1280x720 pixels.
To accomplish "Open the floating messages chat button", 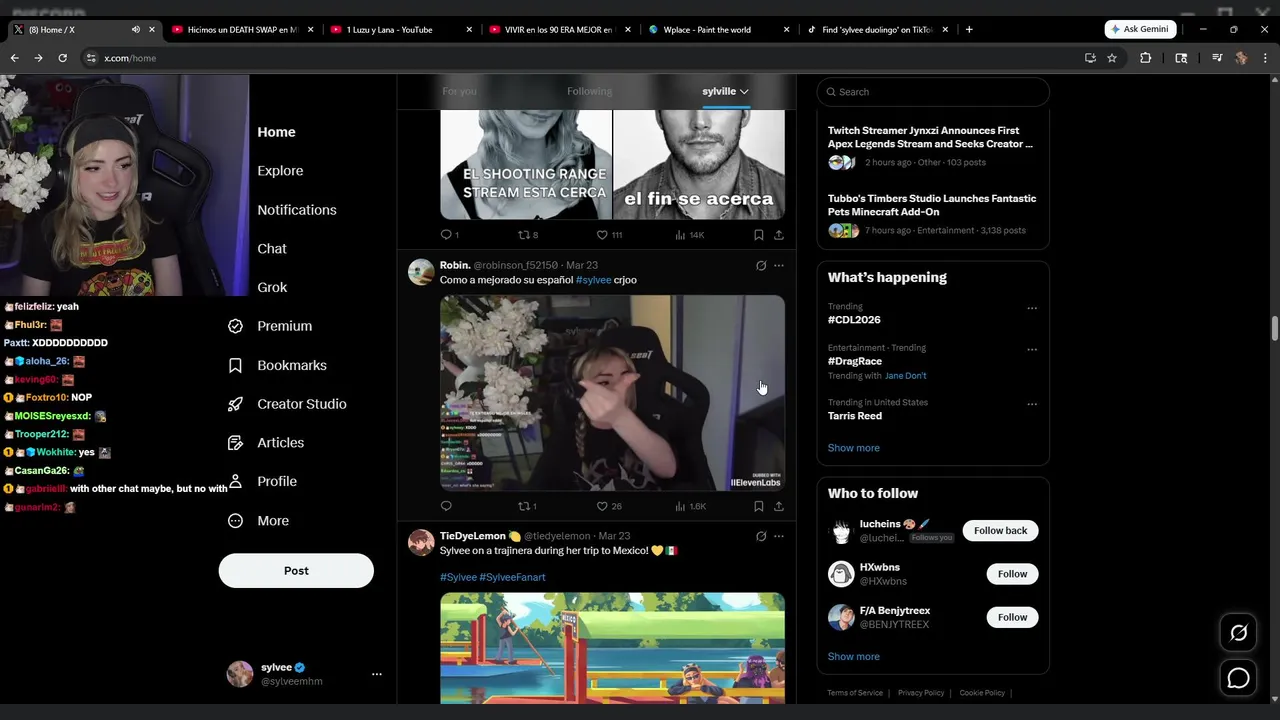I will tap(1238, 679).
